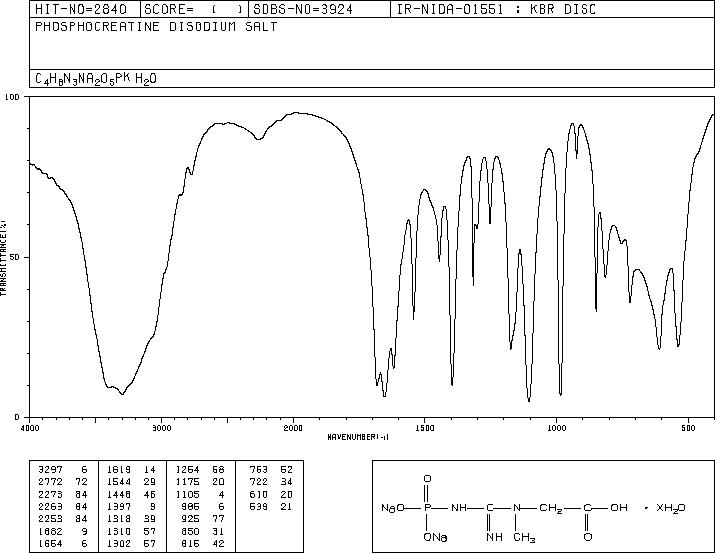The image size is (715, 553).
Task: Select the 1310 peak entry in table
Action: click(131, 531)
